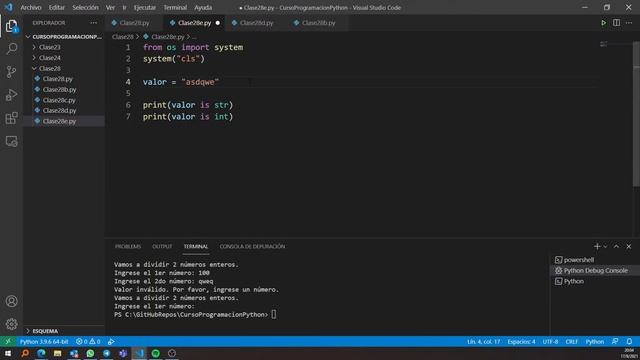Click CRLF end of line selector

coord(571,342)
